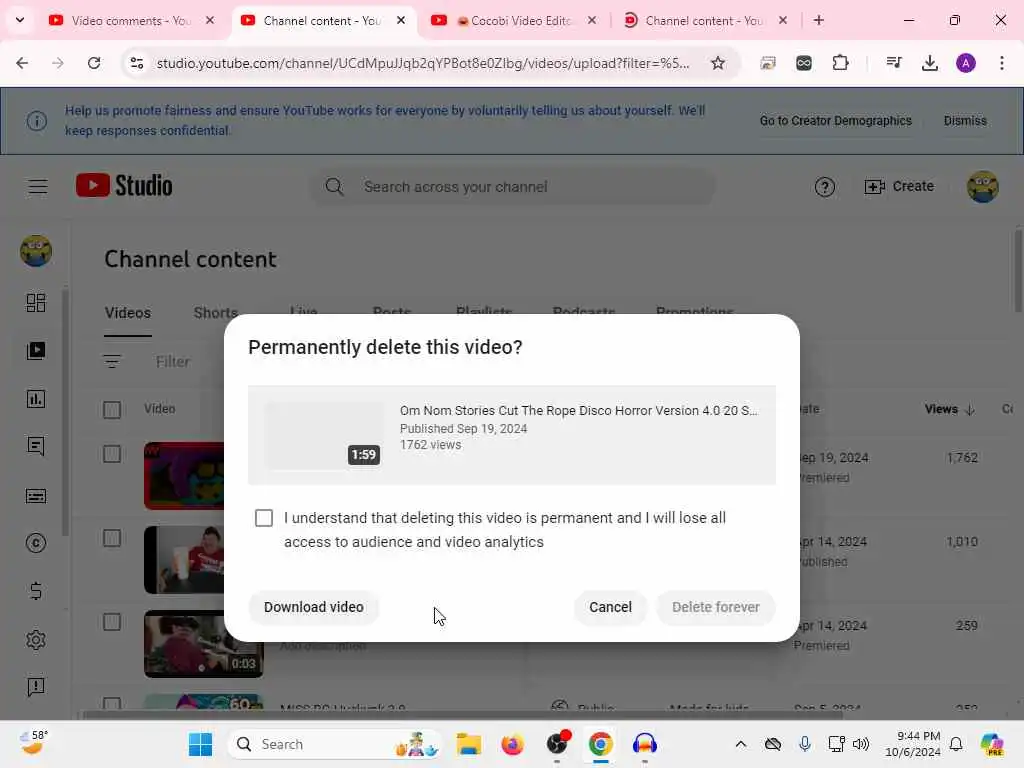This screenshot has width=1024, height=768.
Task: Select the checkbox for the 1,762 views video
Action: coord(112,454)
